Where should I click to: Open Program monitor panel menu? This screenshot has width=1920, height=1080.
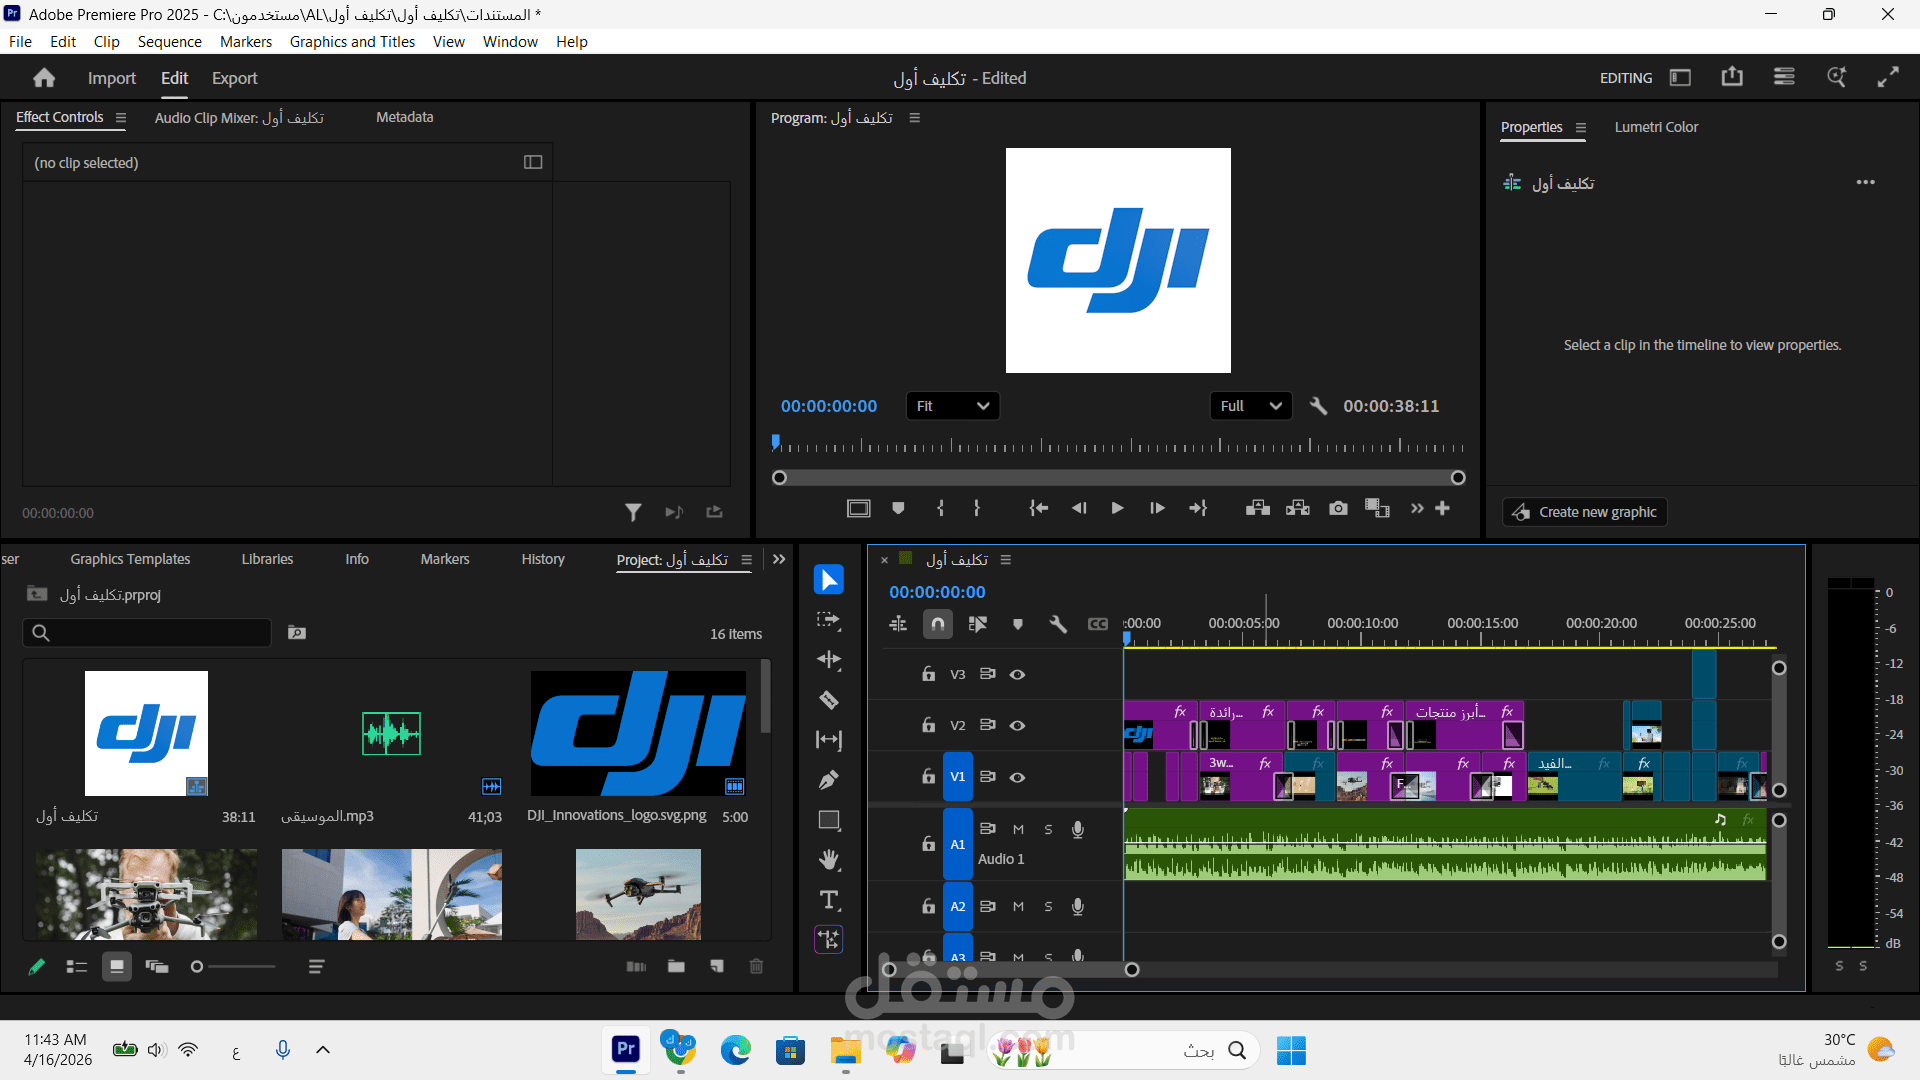tap(914, 118)
